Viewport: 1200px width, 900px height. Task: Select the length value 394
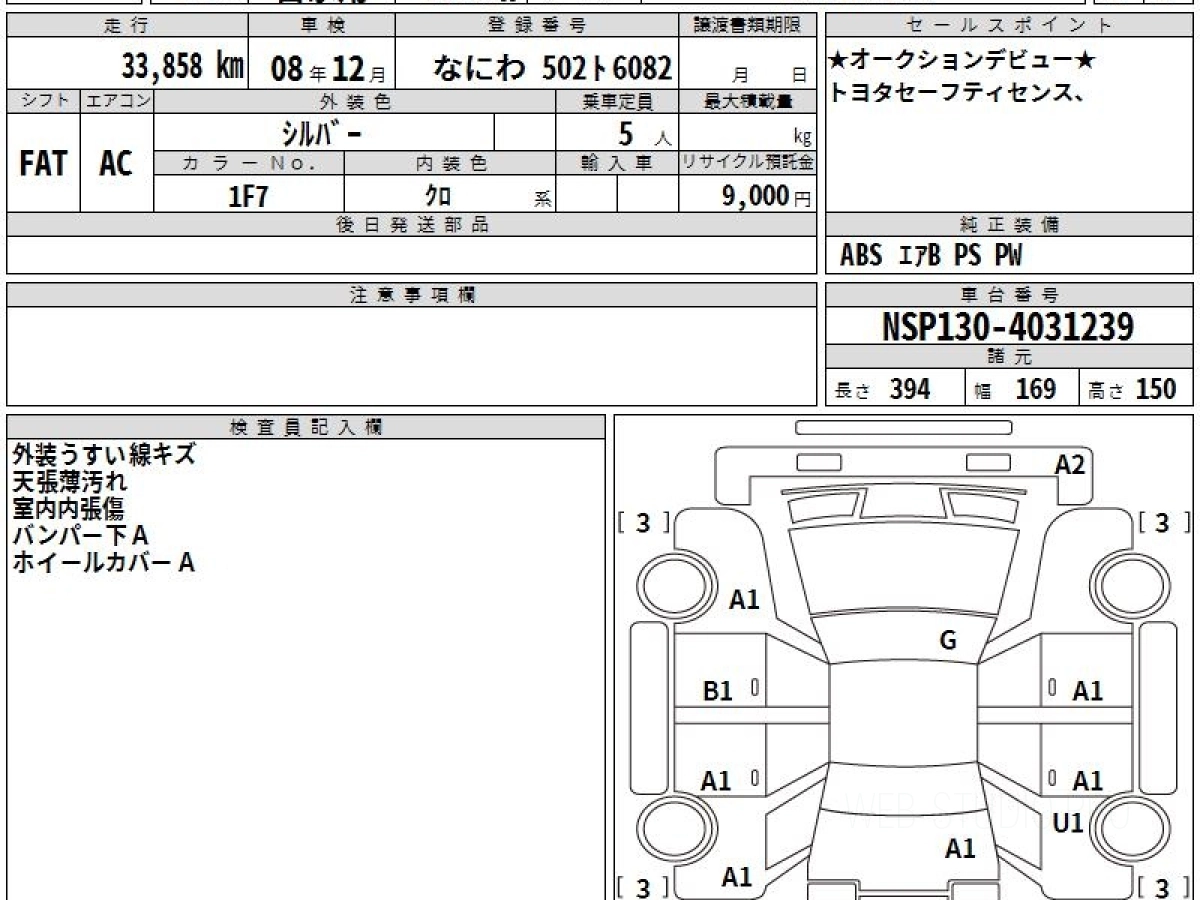[x=910, y=389]
